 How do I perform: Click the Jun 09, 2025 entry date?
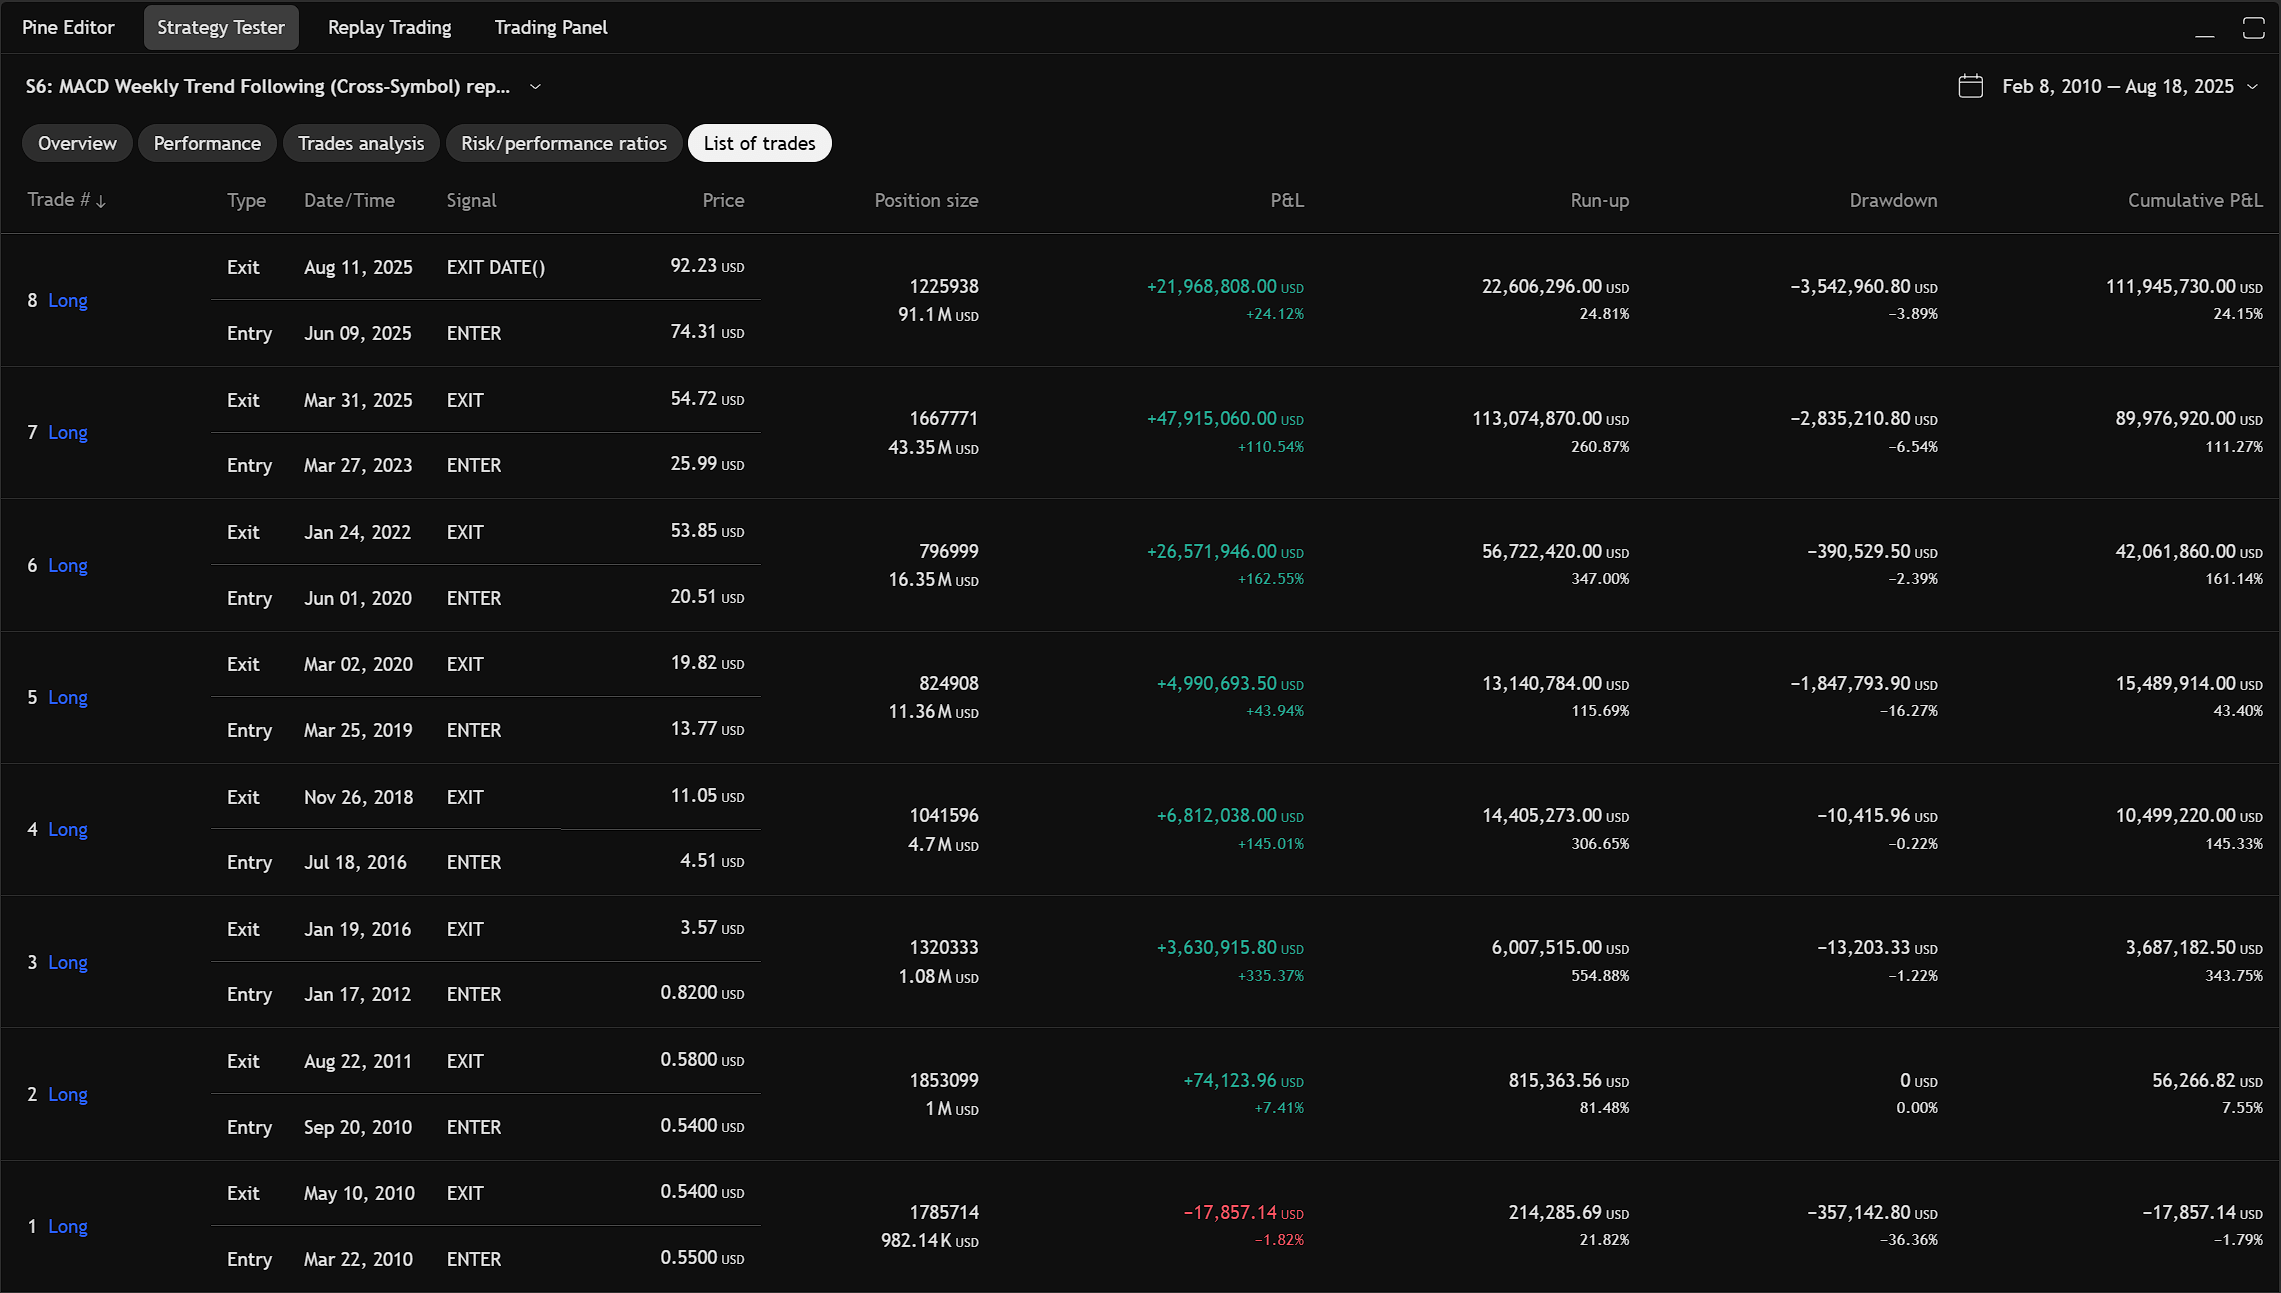[x=358, y=333]
